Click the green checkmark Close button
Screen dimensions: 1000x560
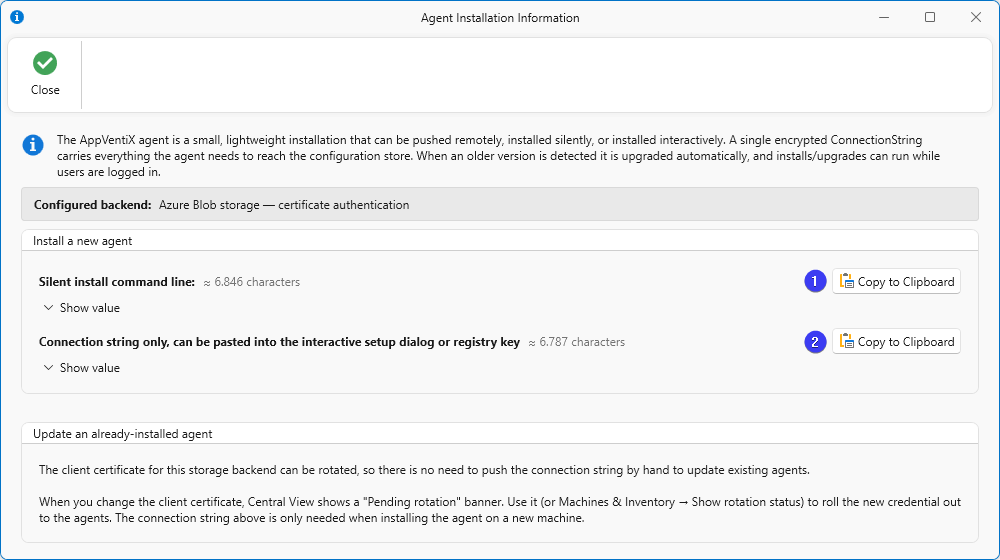[x=45, y=74]
